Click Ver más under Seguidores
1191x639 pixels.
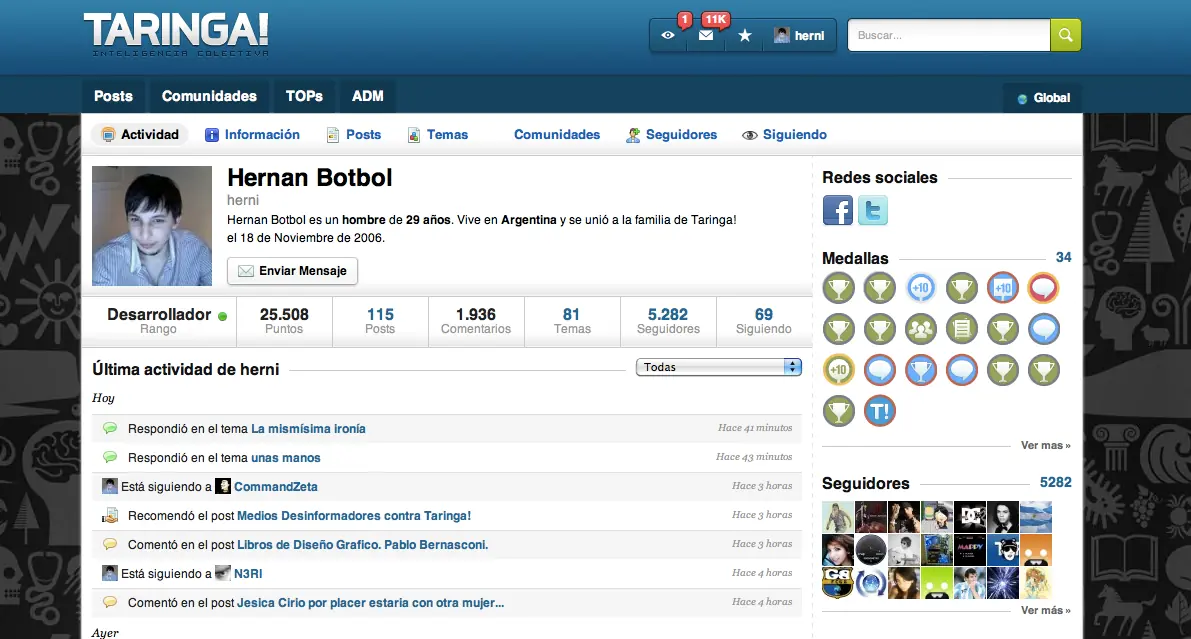click(x=1045, y=610)
